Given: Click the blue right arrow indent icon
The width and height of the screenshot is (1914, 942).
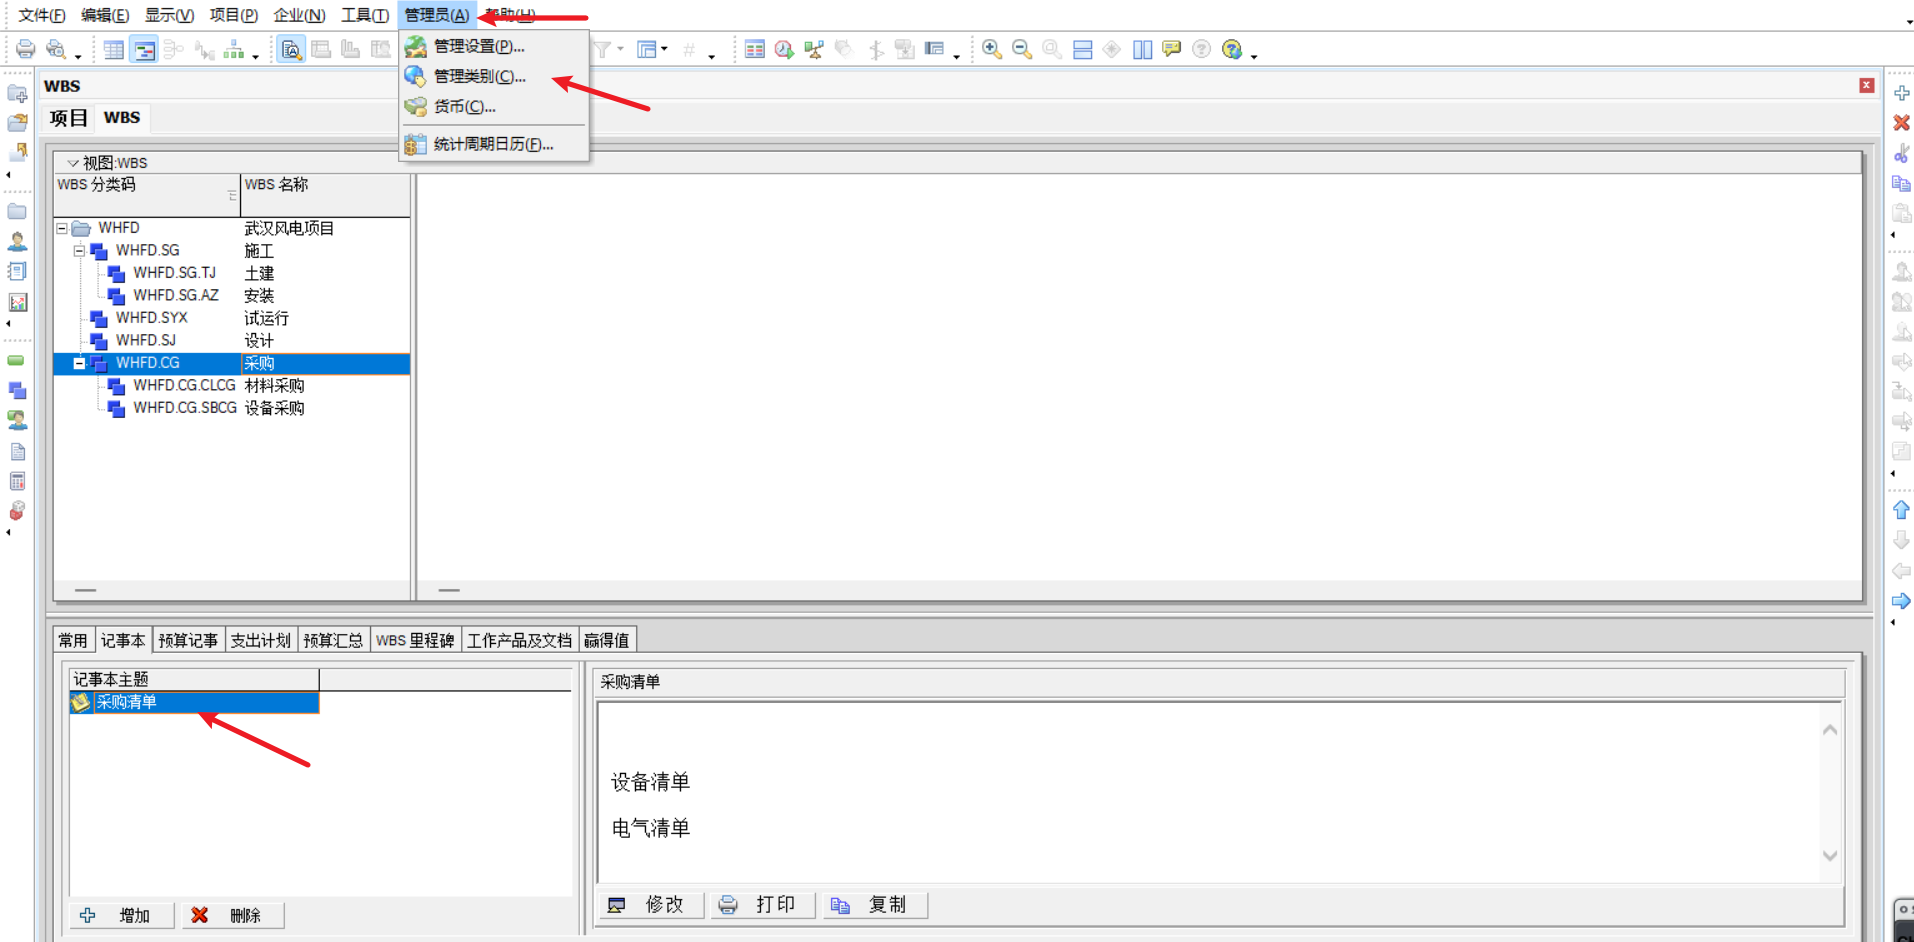Looking at the screenshot, I should click(1901, 601).
